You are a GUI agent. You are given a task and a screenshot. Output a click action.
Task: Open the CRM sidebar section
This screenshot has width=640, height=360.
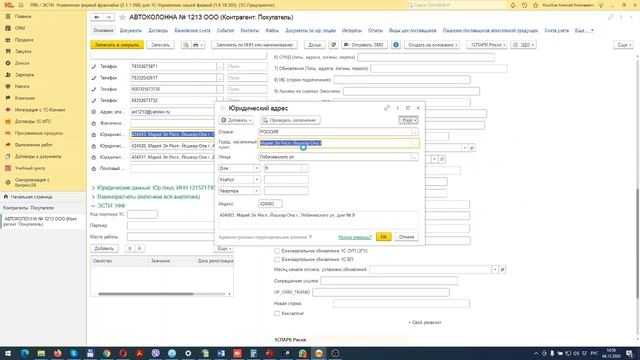tap(20, 28)
